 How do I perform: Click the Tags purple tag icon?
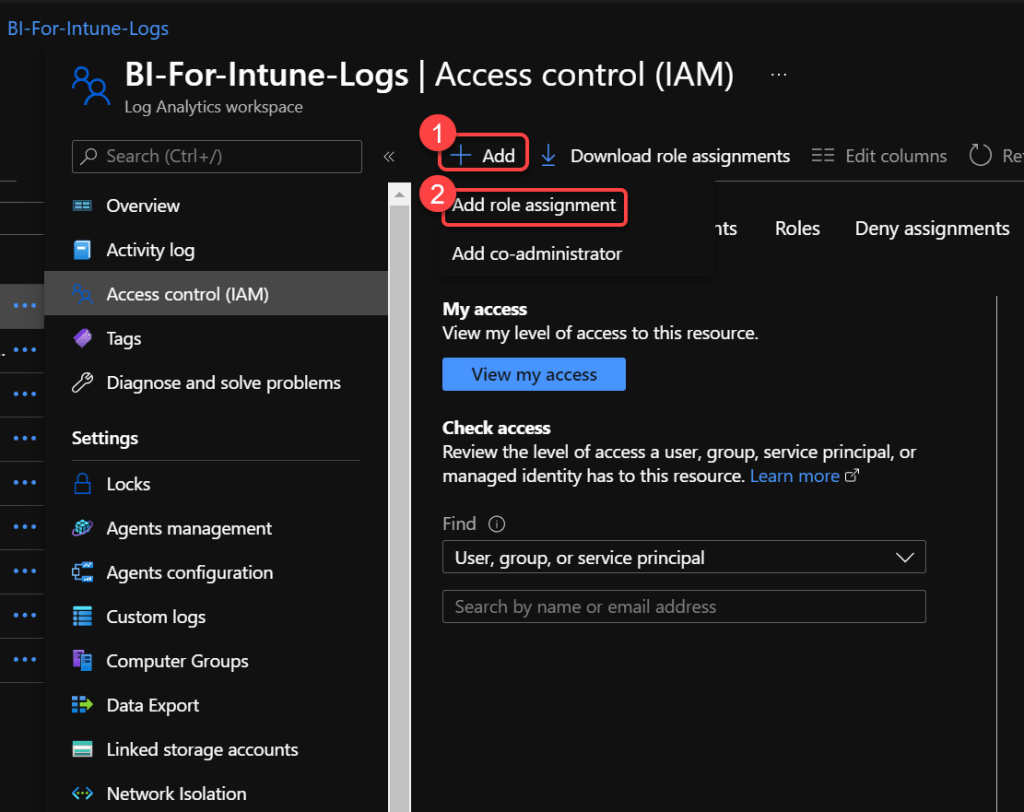[x=82, y=339]
